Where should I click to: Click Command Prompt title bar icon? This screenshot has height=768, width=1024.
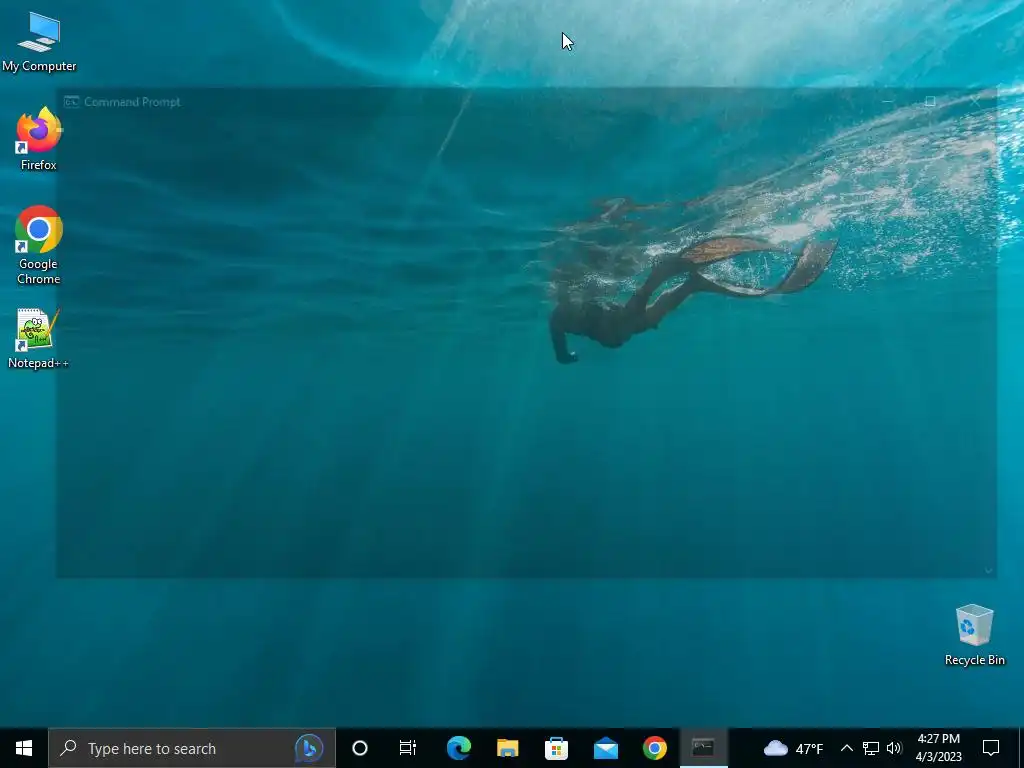[x=71, y=102]
